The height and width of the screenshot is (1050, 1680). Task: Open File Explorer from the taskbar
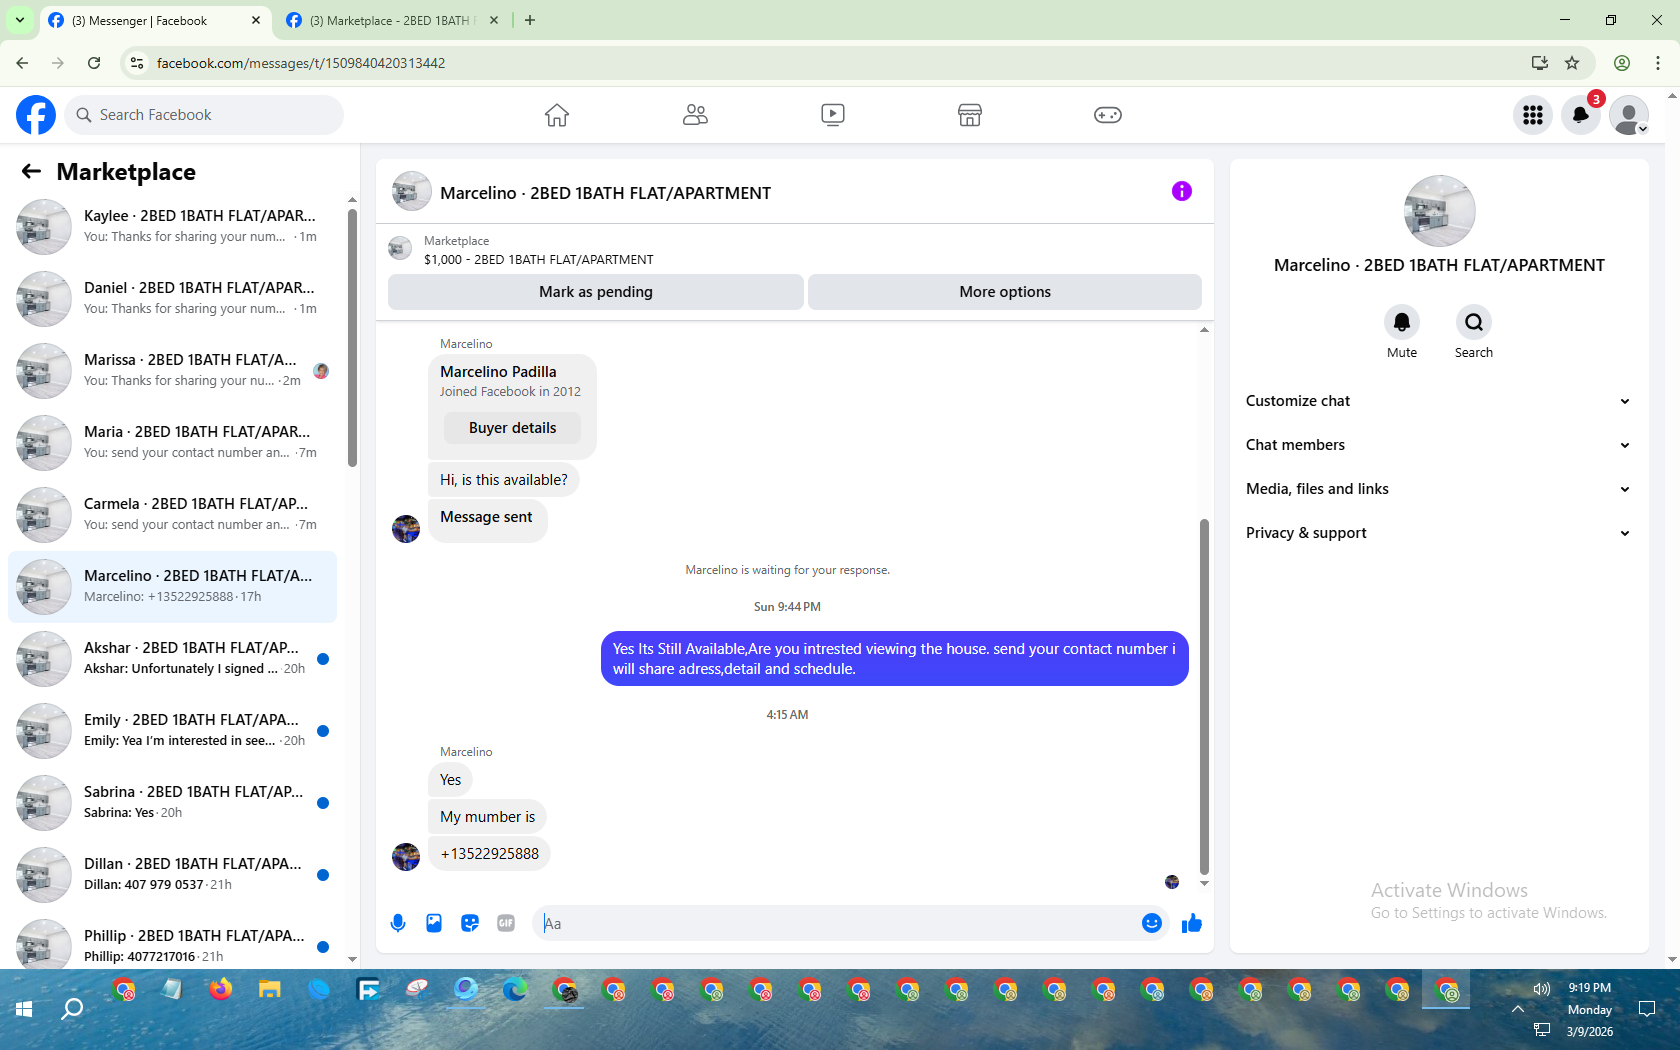[270, 990]
